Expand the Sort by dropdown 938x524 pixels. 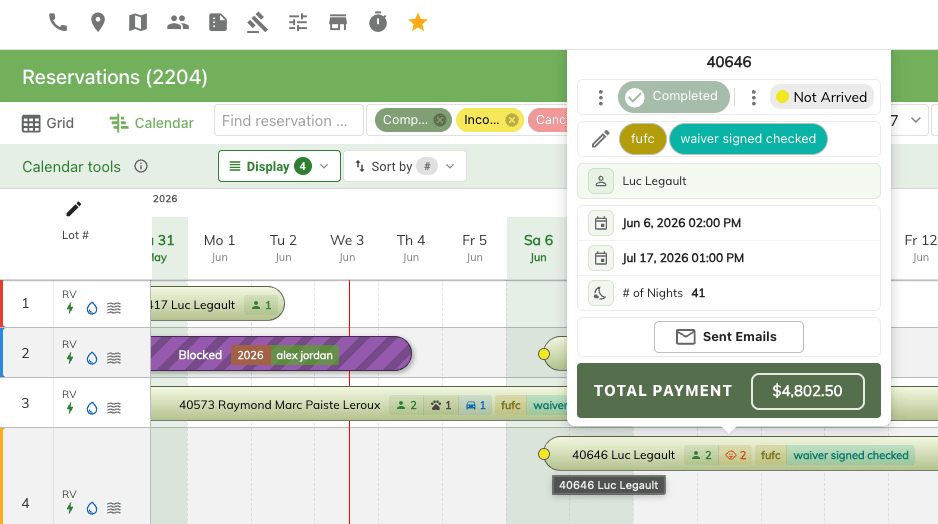pyautogui.click(x=405, y=166)
